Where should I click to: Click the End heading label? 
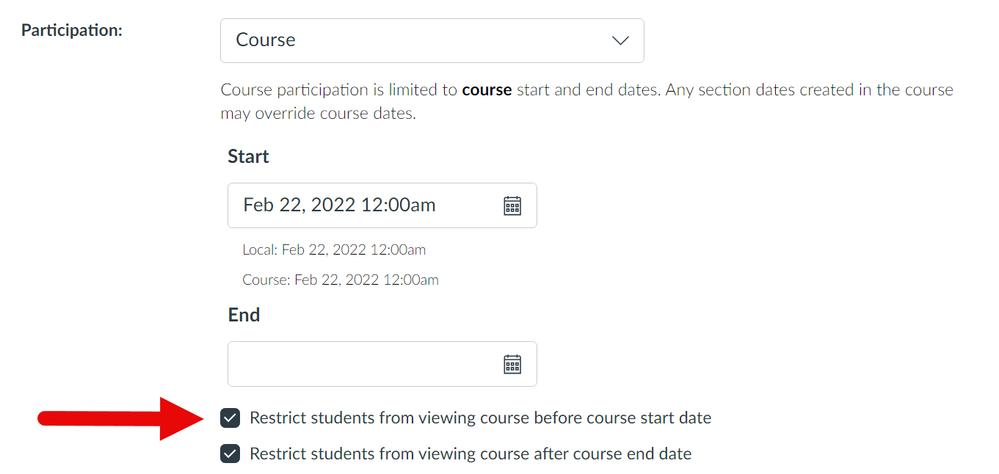click(x=244, y=314)
